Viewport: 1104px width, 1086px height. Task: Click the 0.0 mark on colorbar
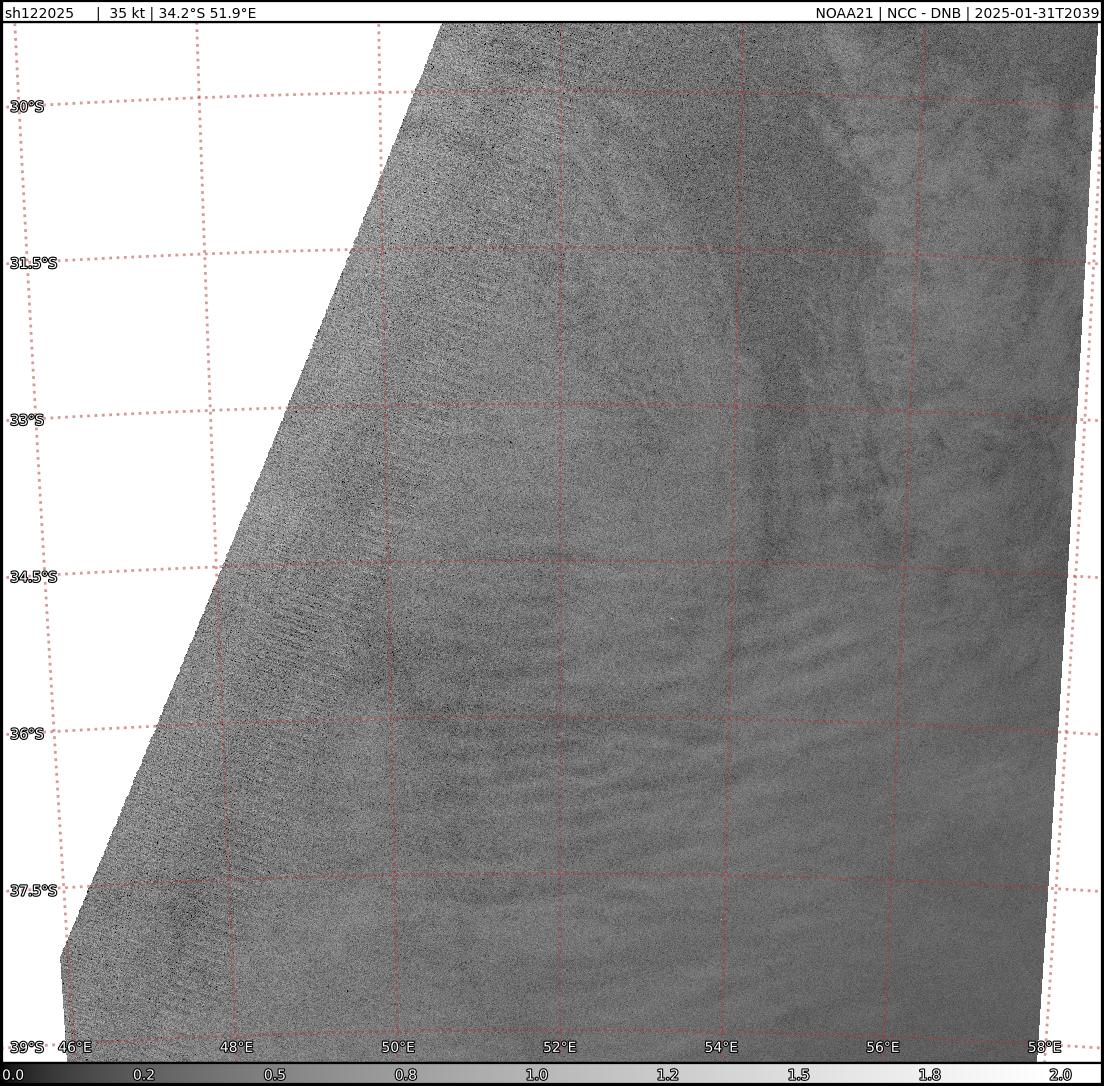(x=13, y=1075)
